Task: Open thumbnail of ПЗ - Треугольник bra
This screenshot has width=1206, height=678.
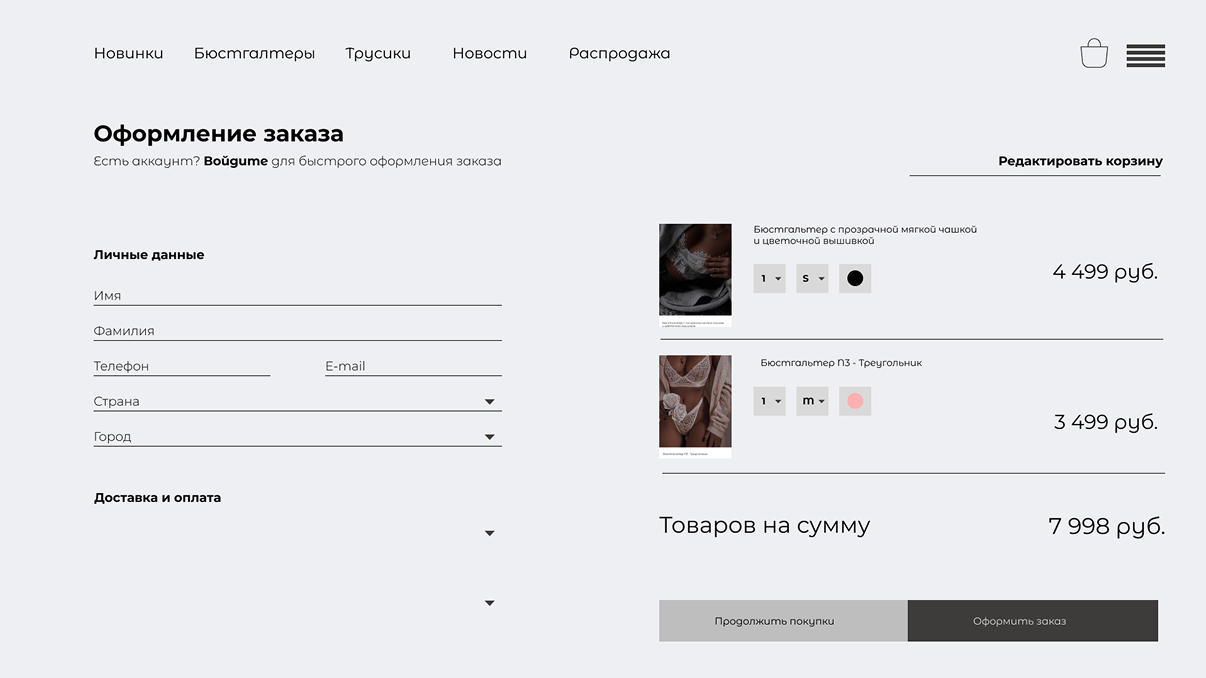Action: [x=695, y=406]
